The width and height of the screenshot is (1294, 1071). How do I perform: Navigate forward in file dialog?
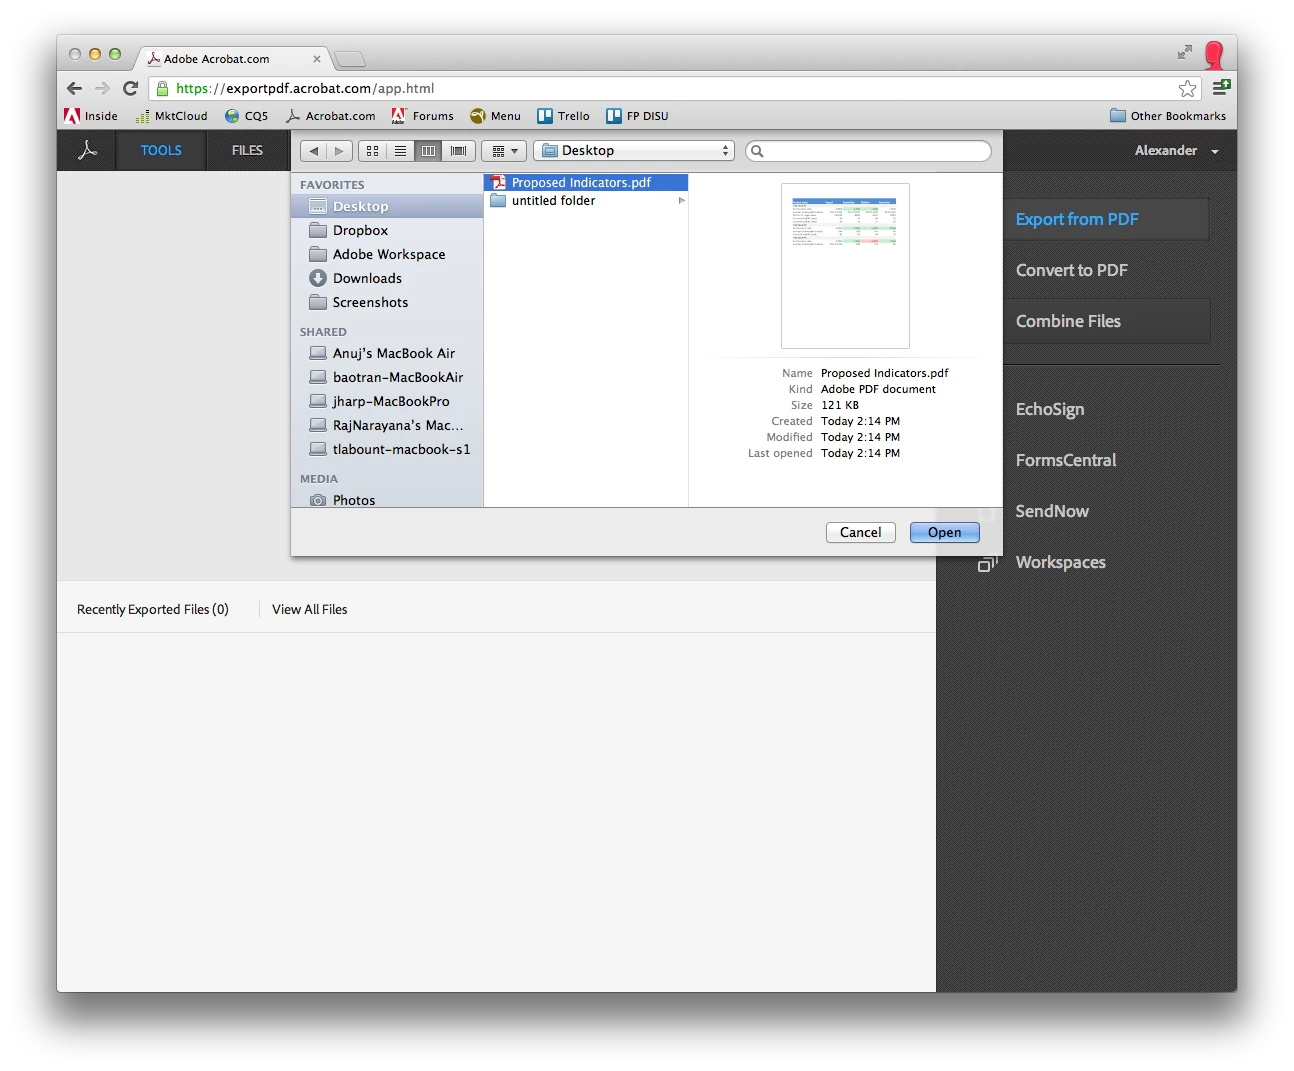339,151
